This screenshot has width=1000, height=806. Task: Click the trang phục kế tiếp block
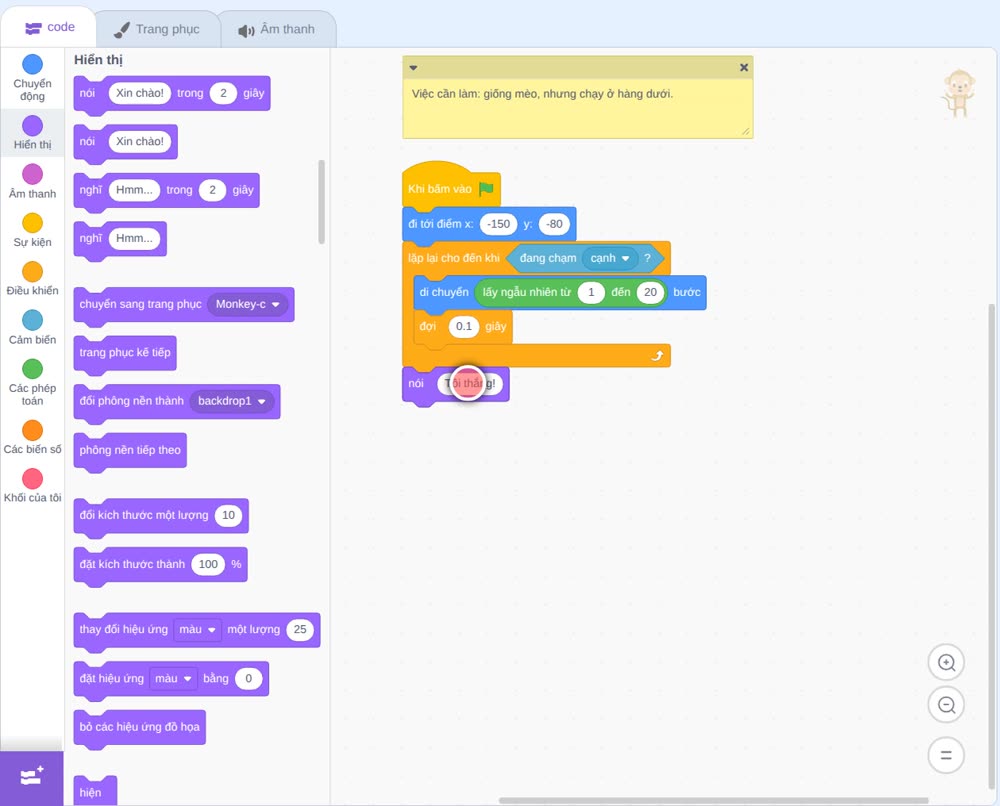pyautogui.click(x=125, y=353)
